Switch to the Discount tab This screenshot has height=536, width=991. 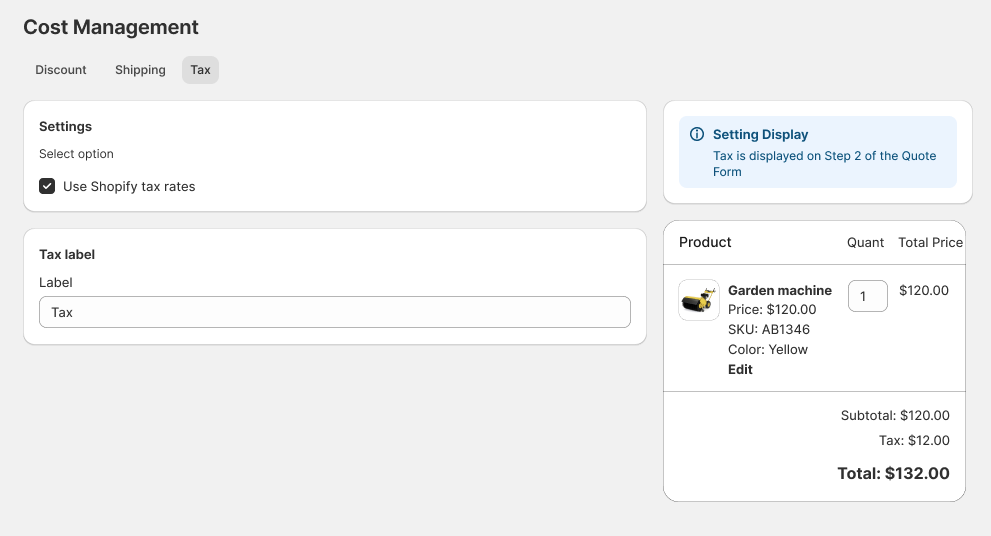(61, 70)
